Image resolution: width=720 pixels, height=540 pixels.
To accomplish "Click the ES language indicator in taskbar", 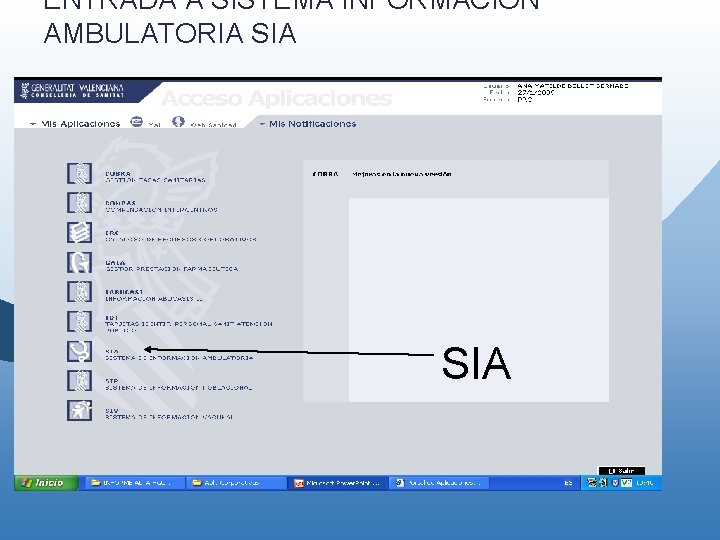I will 568,483.
